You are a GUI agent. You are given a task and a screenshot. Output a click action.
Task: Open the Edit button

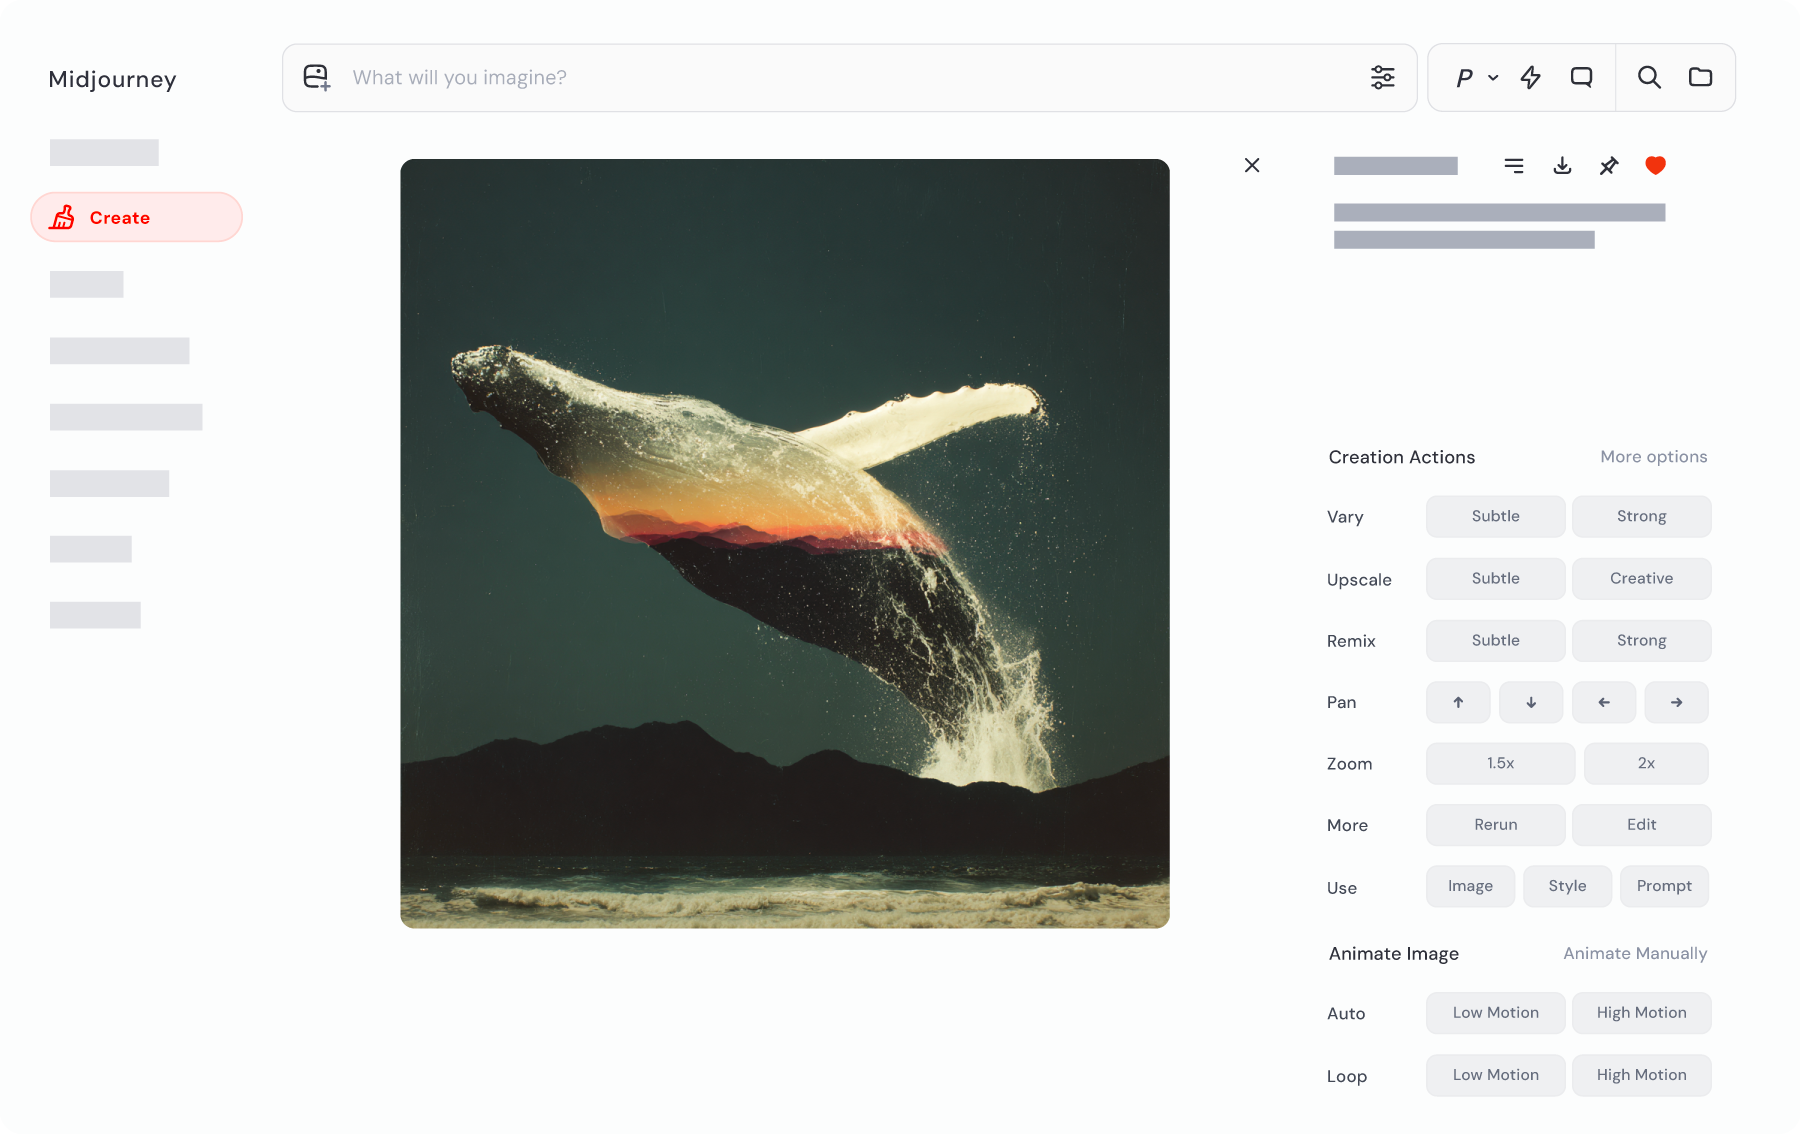coord(1641,825)
